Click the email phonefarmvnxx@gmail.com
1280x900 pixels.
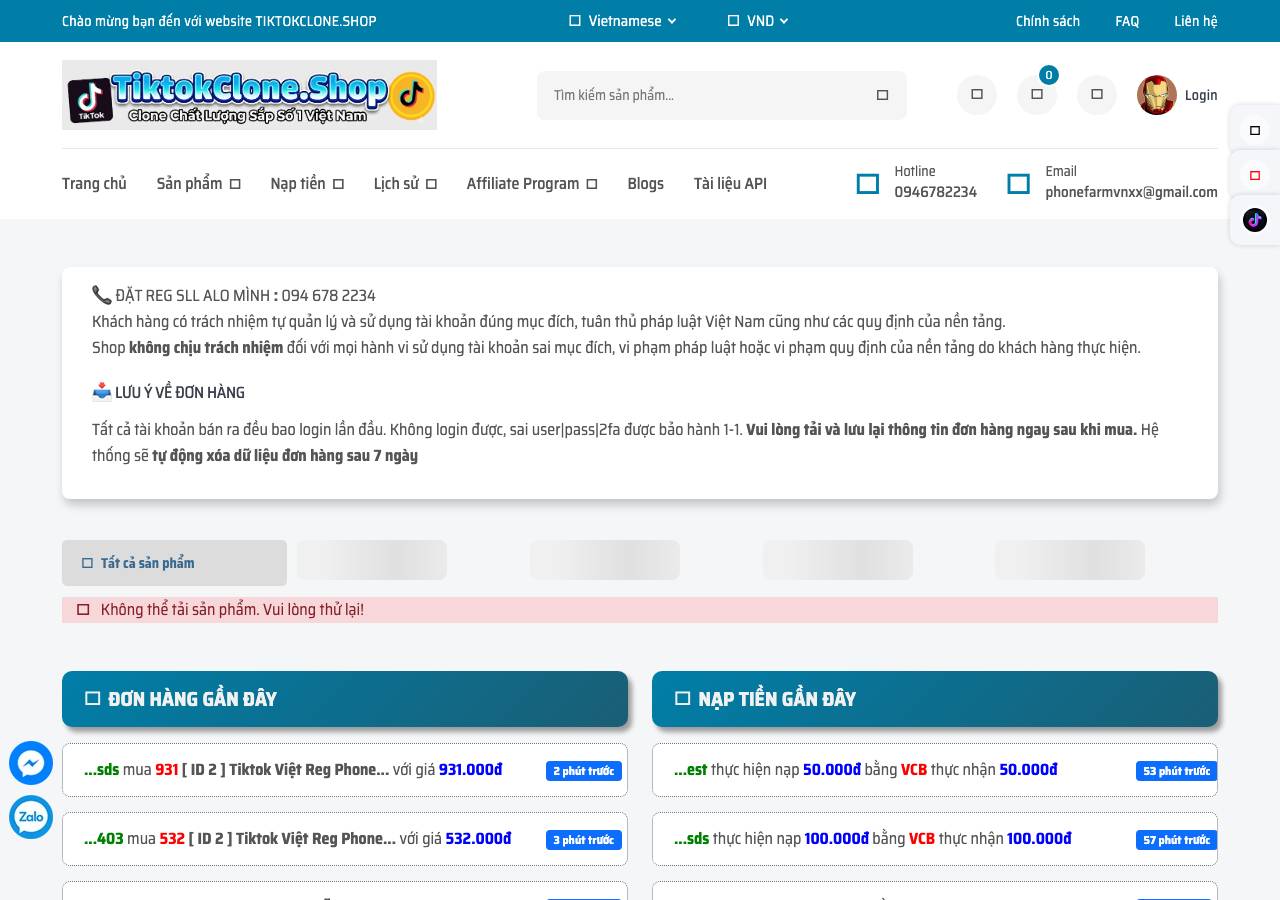1131,192
